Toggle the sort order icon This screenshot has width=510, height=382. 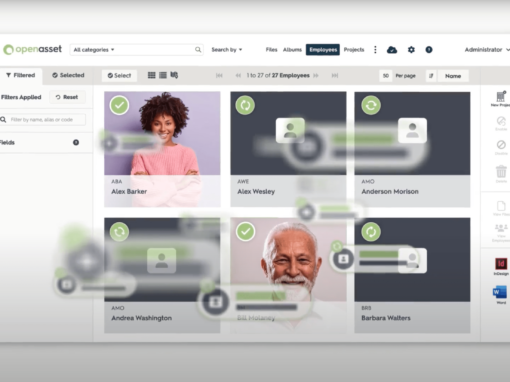tap(431, 76)
